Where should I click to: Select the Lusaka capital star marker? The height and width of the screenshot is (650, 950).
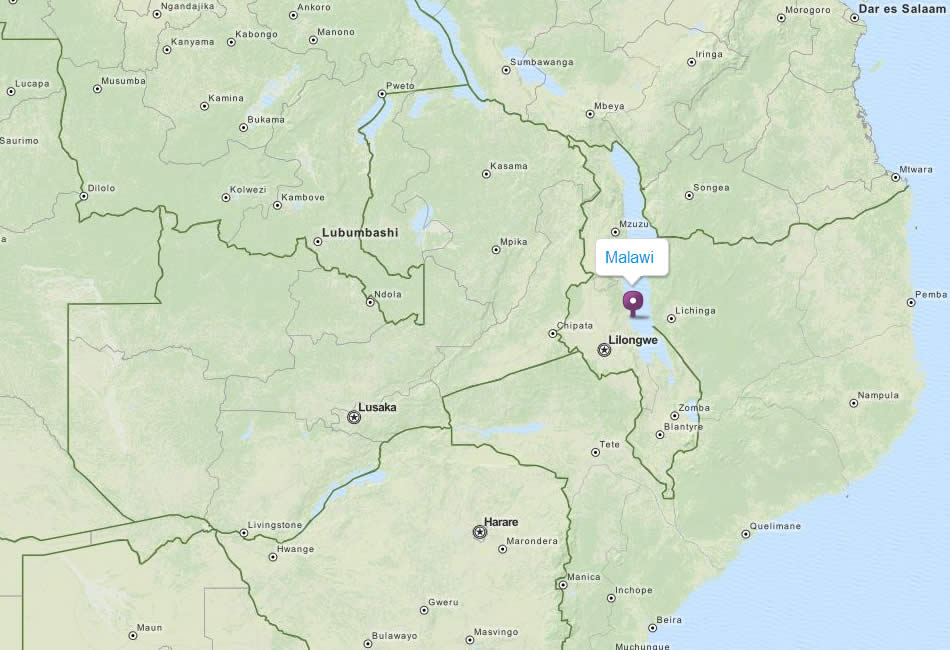(354, 417)
